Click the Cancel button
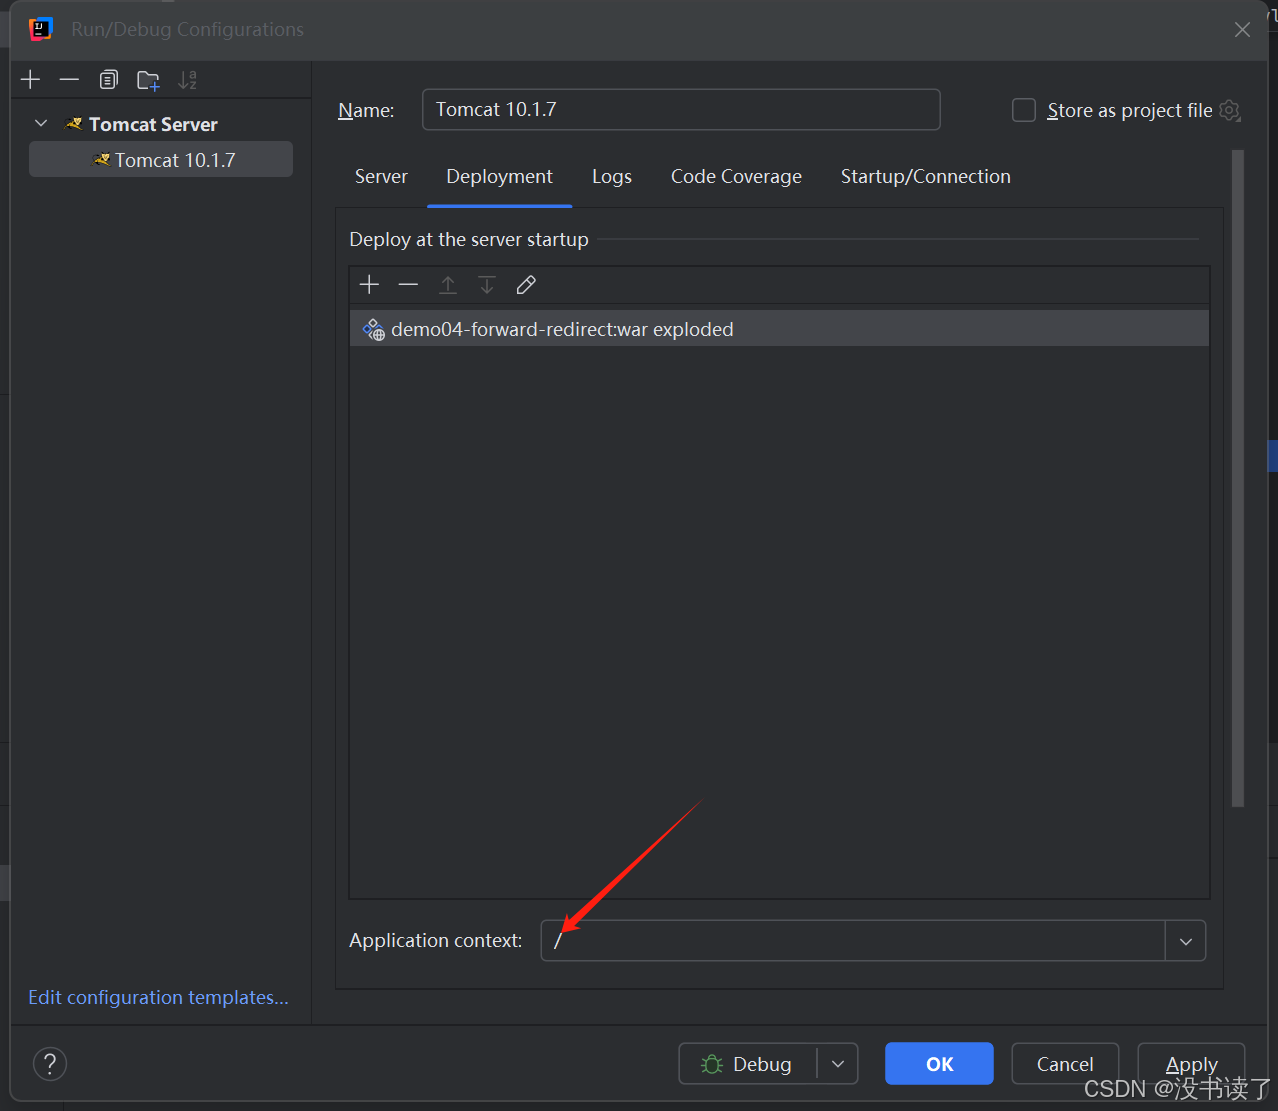The height and width of the screenshot is (1111, 1278). point(1065,1064)
